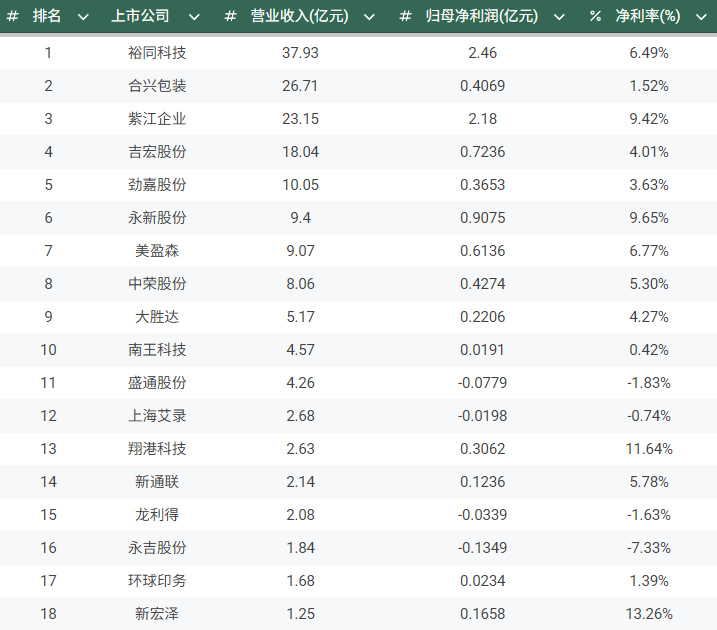Select net profit value 0.4069
717x630 pixels.
click(482, 86)
